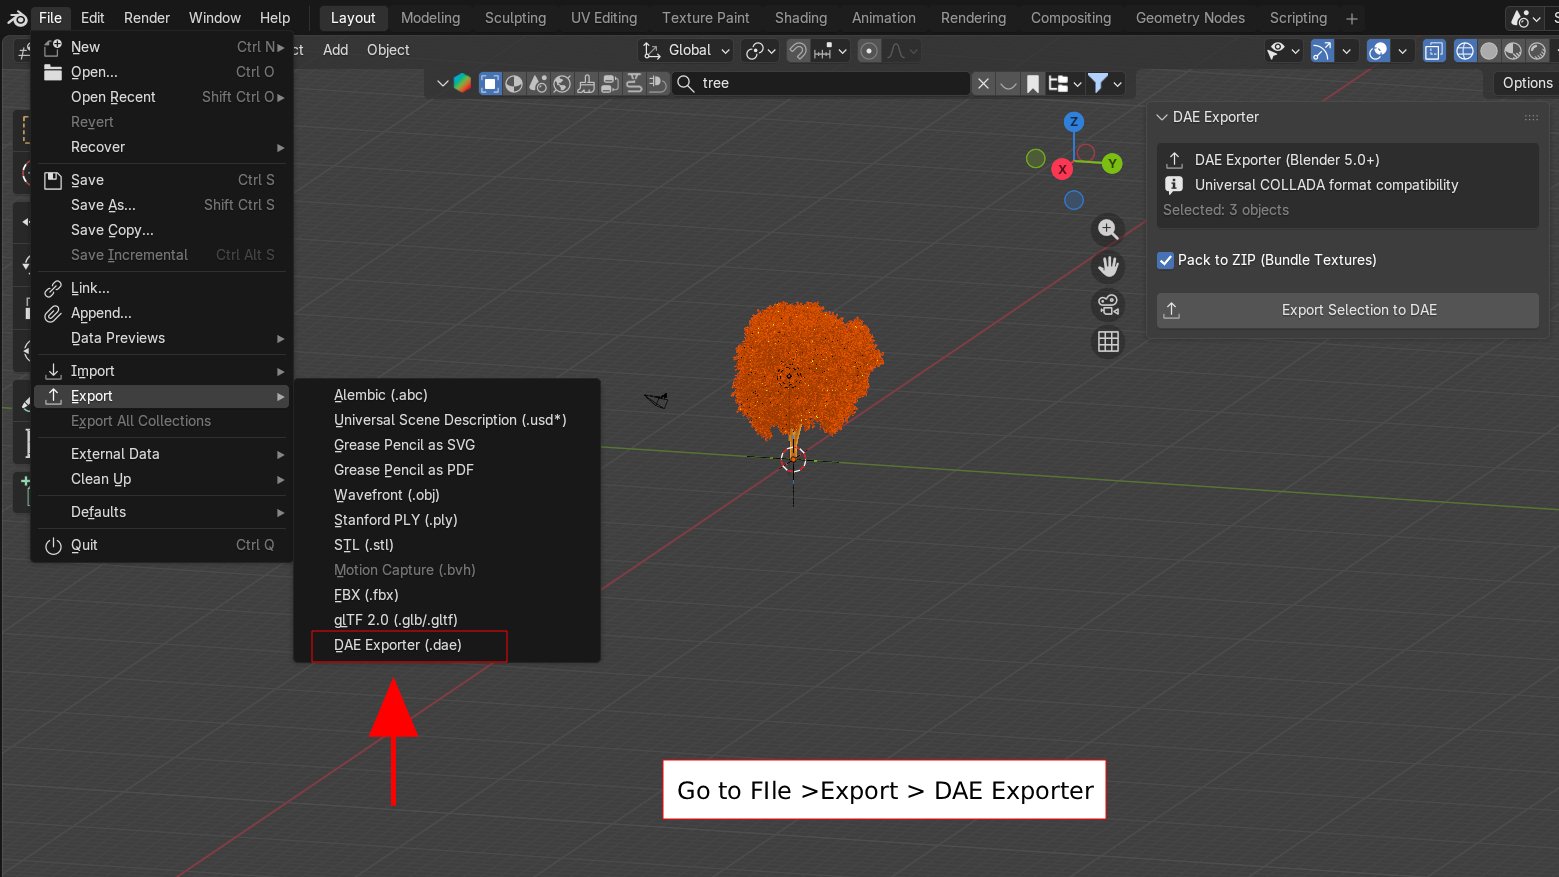Viewport: 1559px width, 877px height.
Task: Click the Options button
Action: [x=1527, y=83]
